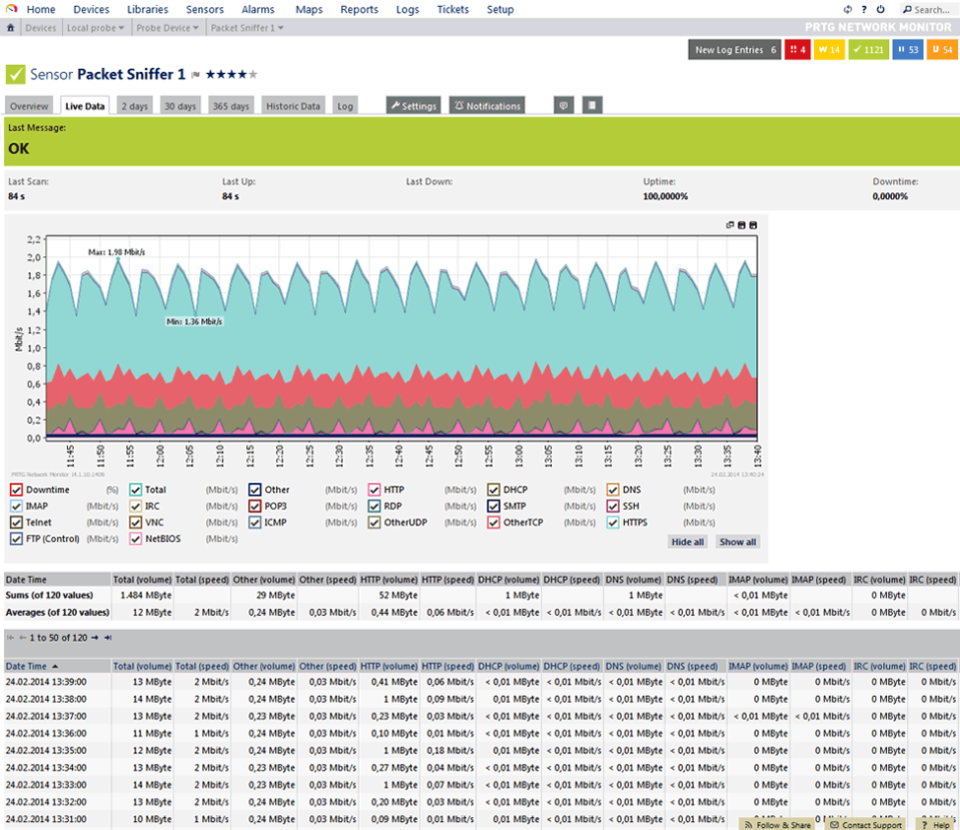Viewport: 960px width, 830px height.
Task: Click the logout power icon
Action: [x=879, y=9]
